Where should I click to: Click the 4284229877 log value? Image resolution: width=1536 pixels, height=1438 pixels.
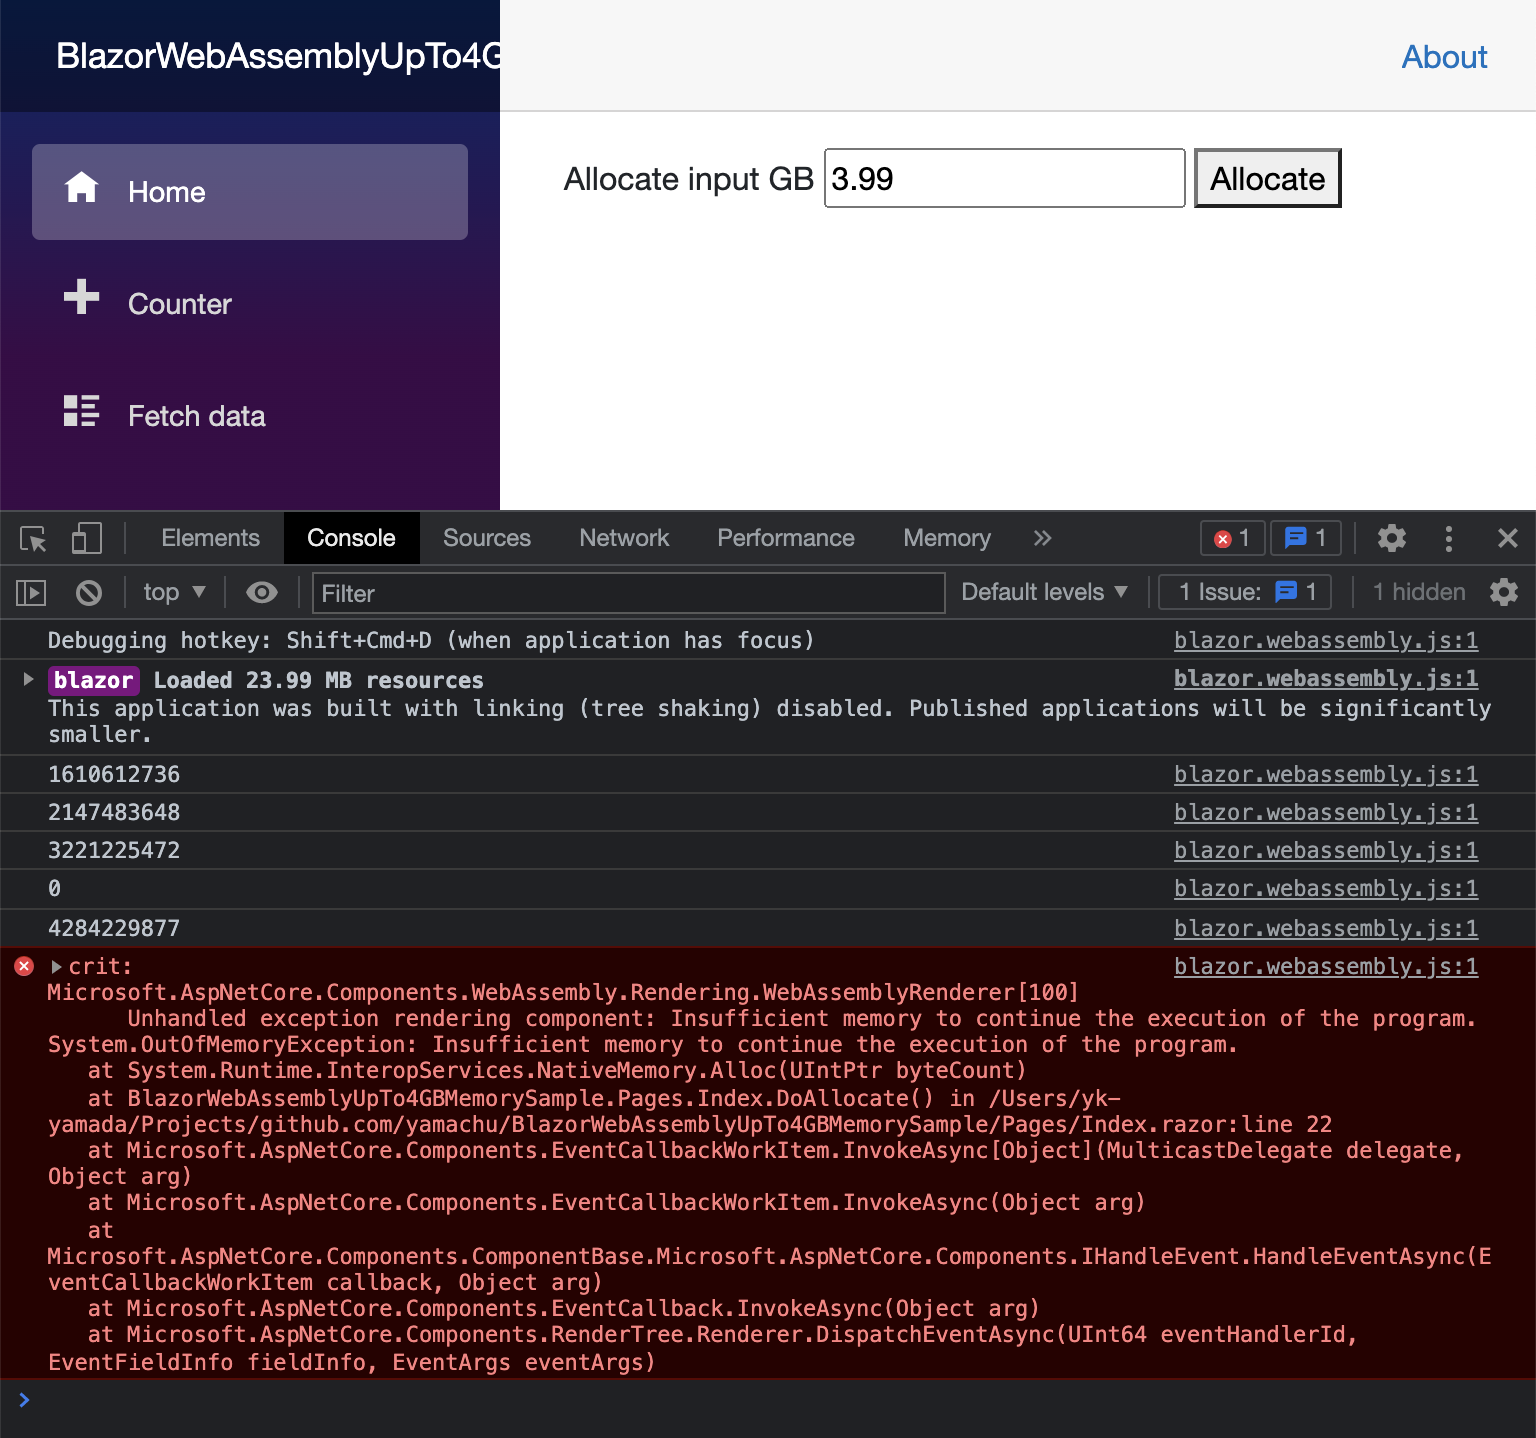(114, 928)
